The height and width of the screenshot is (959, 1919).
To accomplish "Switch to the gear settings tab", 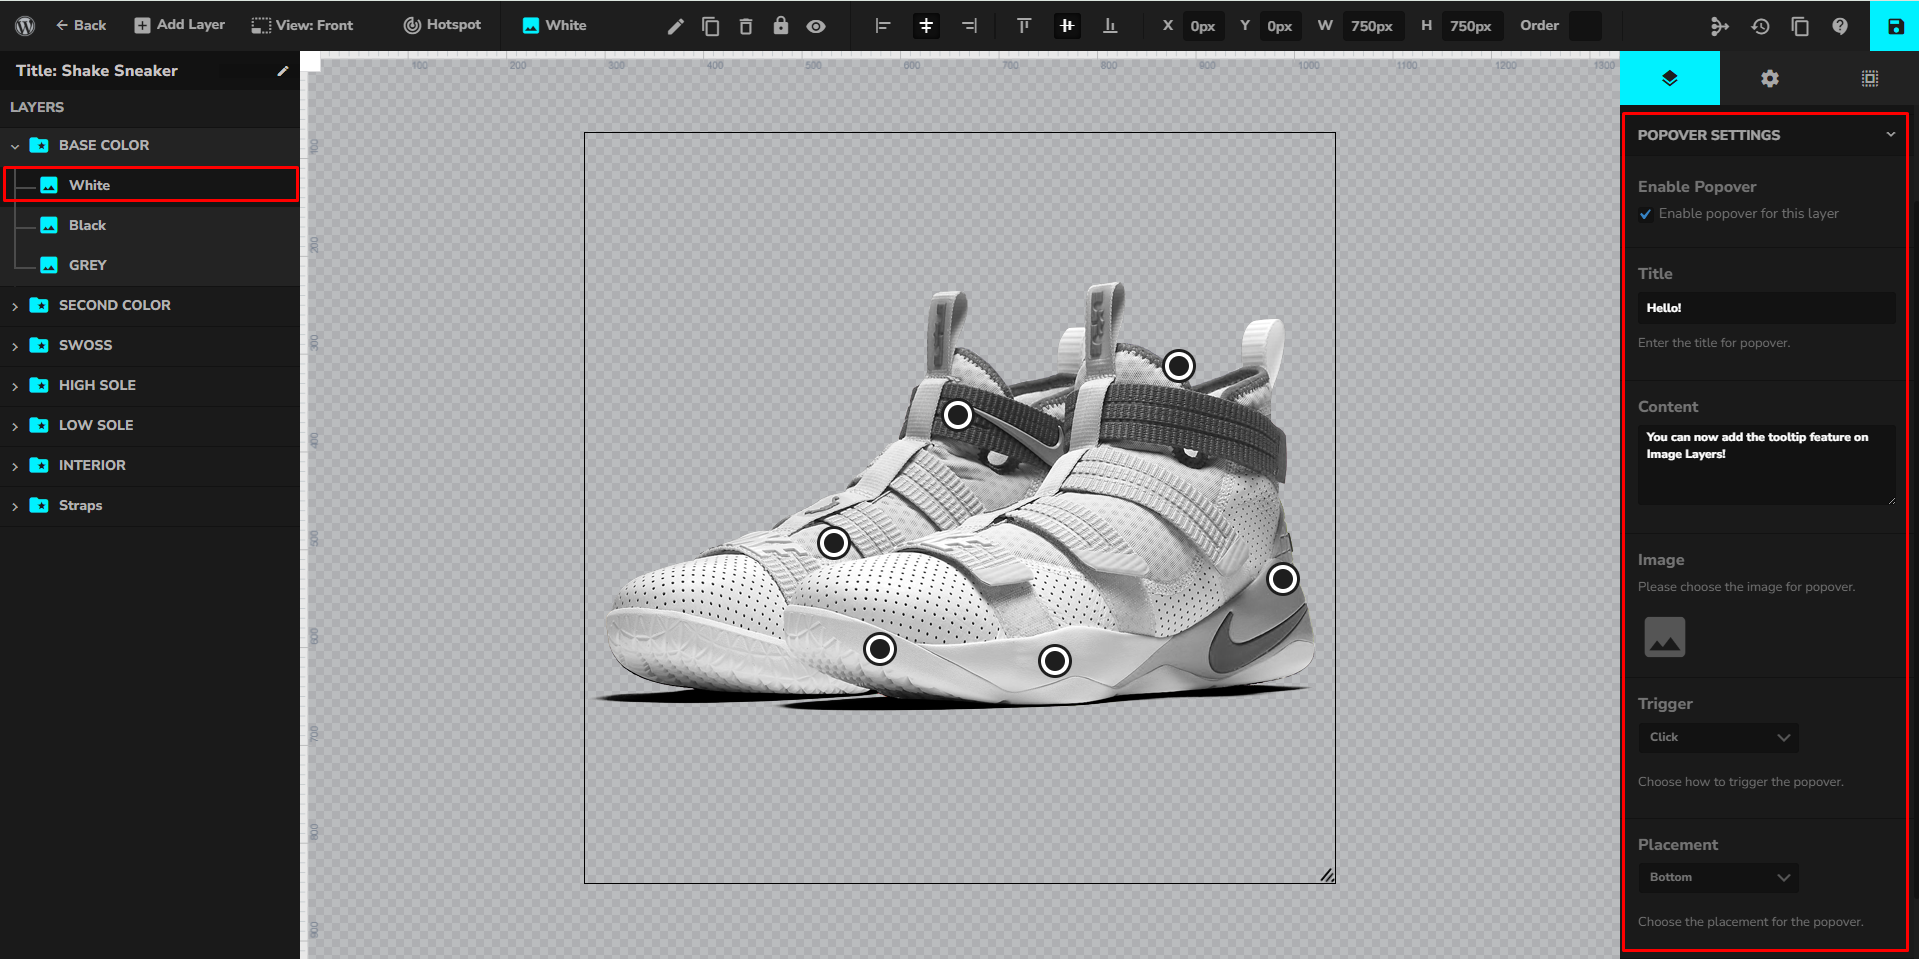I will pyautogui.click(x=1770, y=78).
